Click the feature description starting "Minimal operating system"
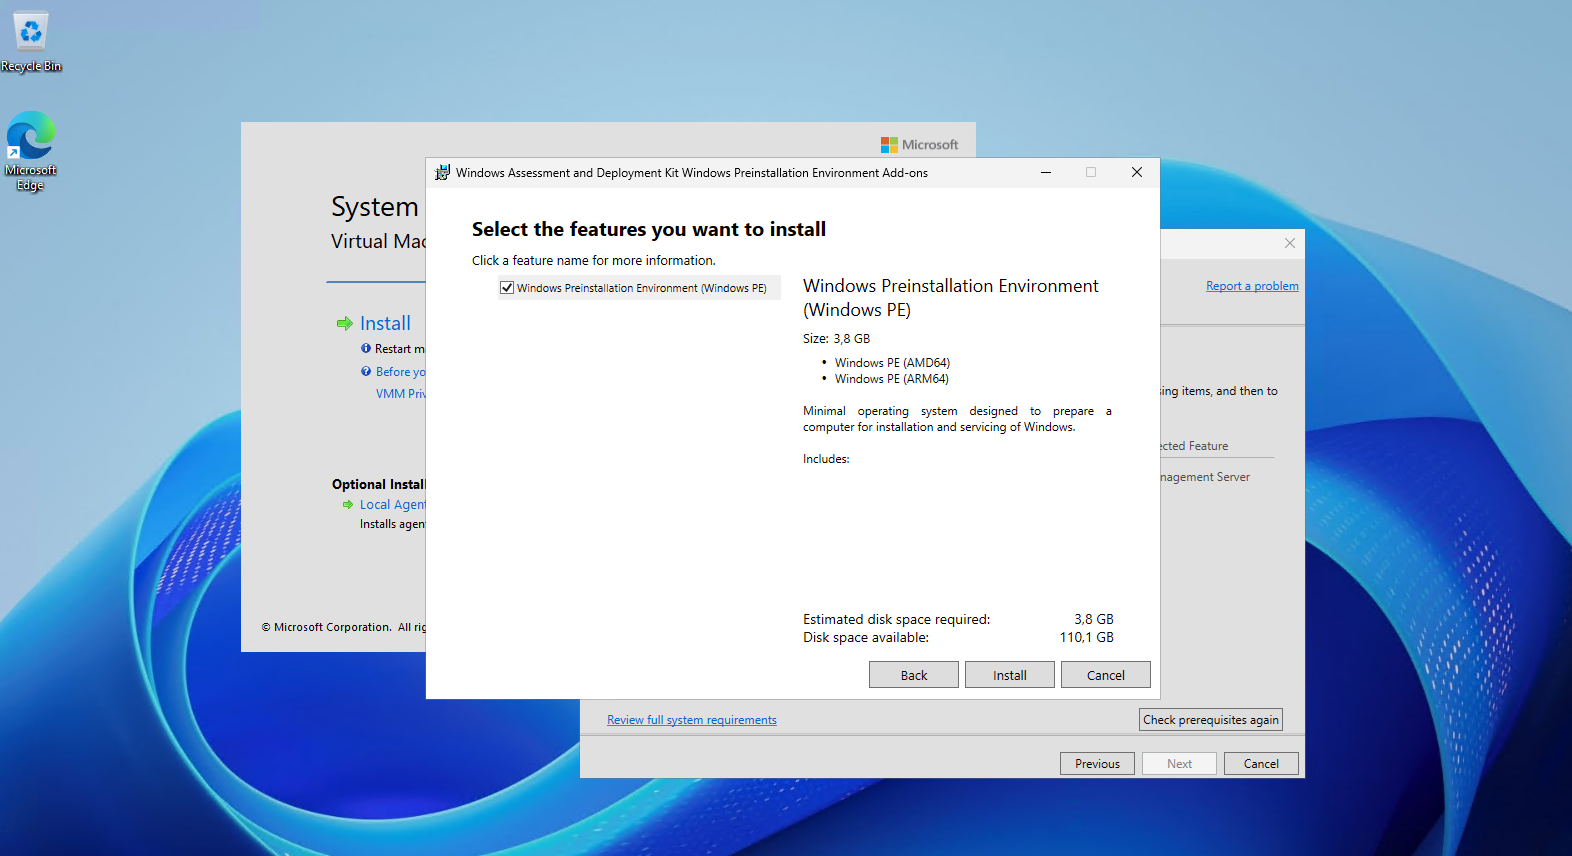This screenshot has width=1572, height=856. [x=957, y=419]
